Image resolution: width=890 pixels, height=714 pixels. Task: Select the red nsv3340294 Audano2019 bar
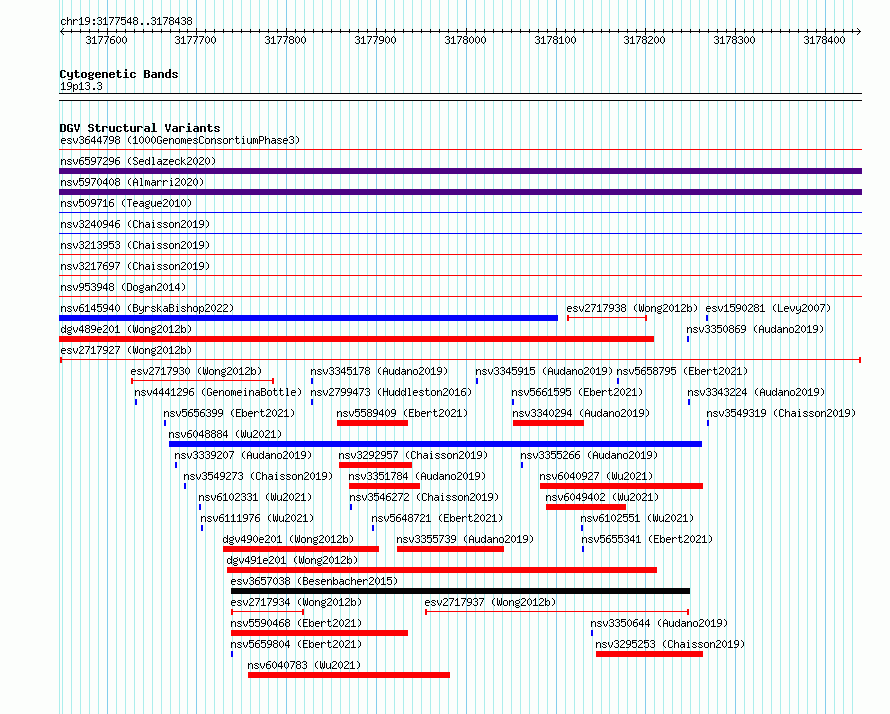tap(548, 423)
